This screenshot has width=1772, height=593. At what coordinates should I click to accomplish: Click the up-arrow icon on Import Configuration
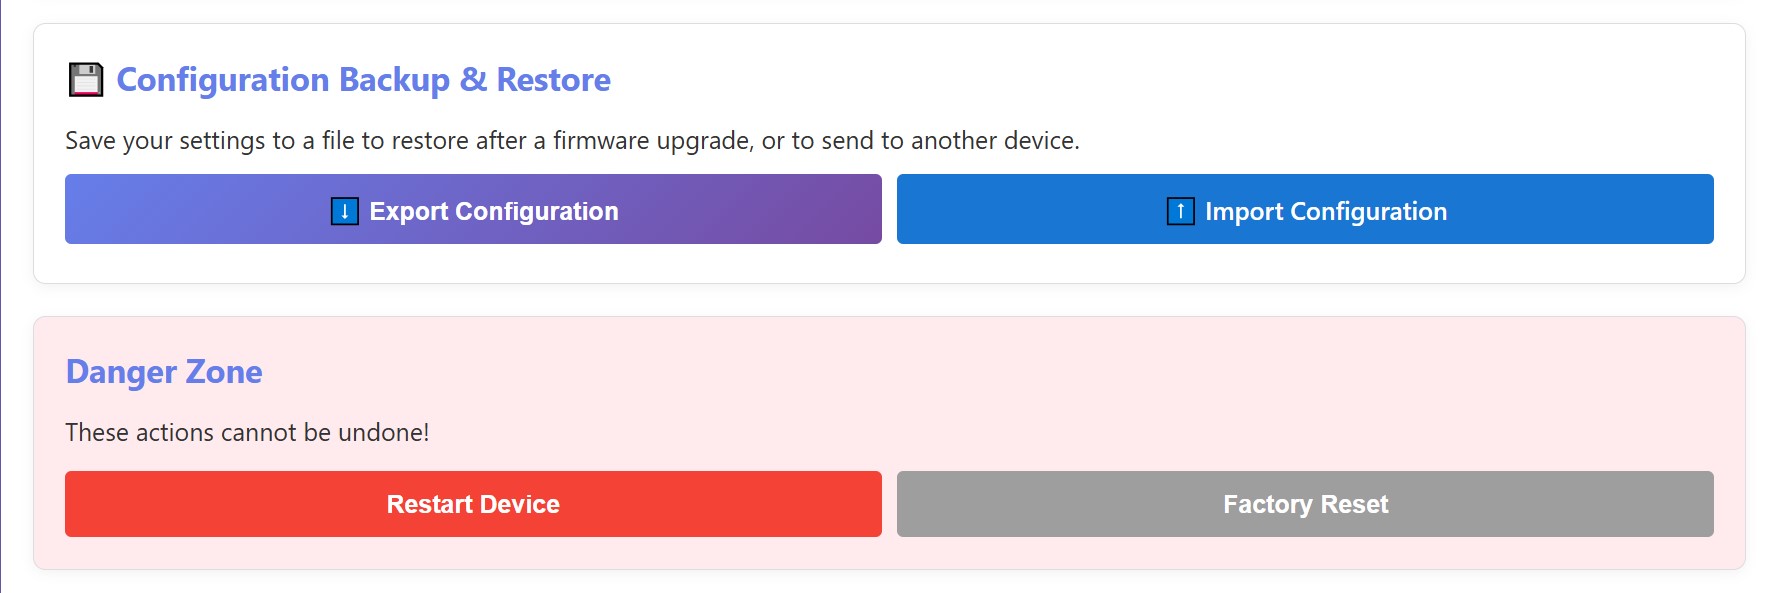pyautogui.click(x=1180, y=211)
